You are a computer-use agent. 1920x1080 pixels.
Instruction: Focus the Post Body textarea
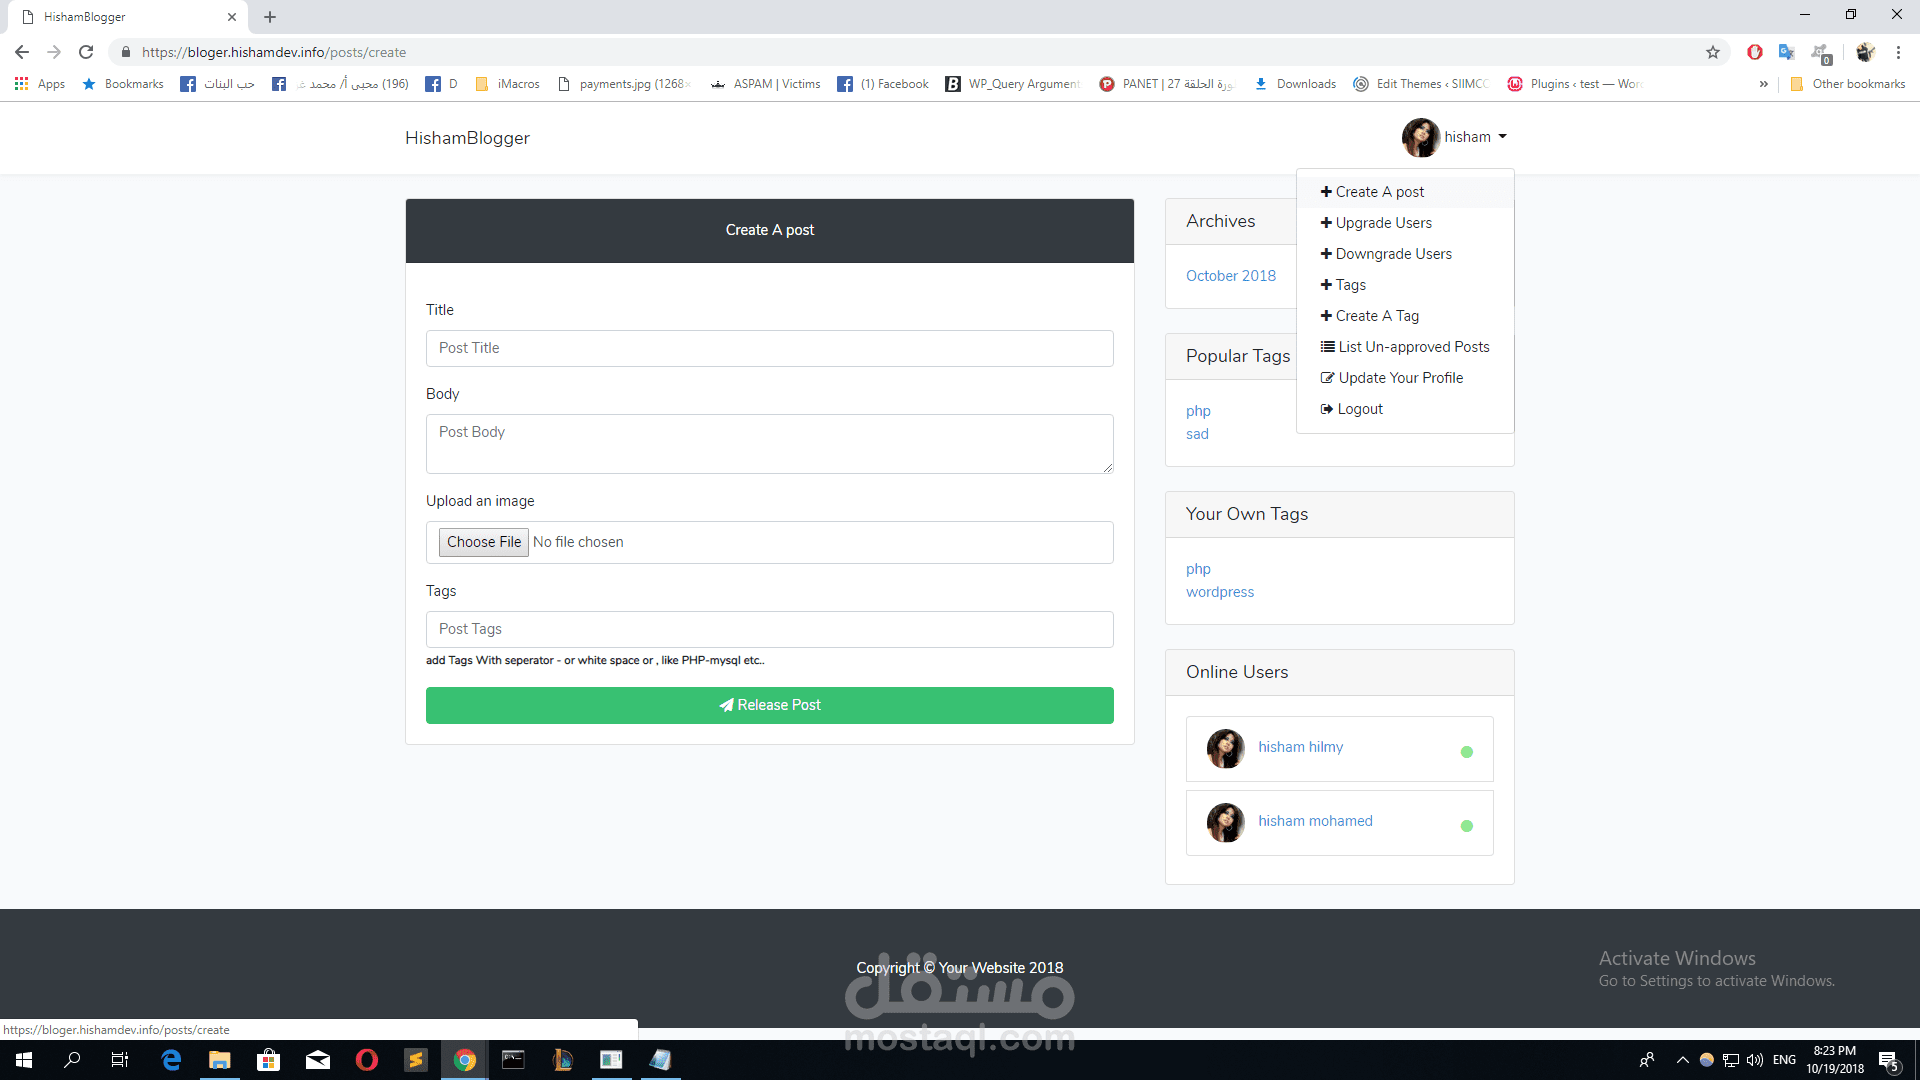[769, 444]
